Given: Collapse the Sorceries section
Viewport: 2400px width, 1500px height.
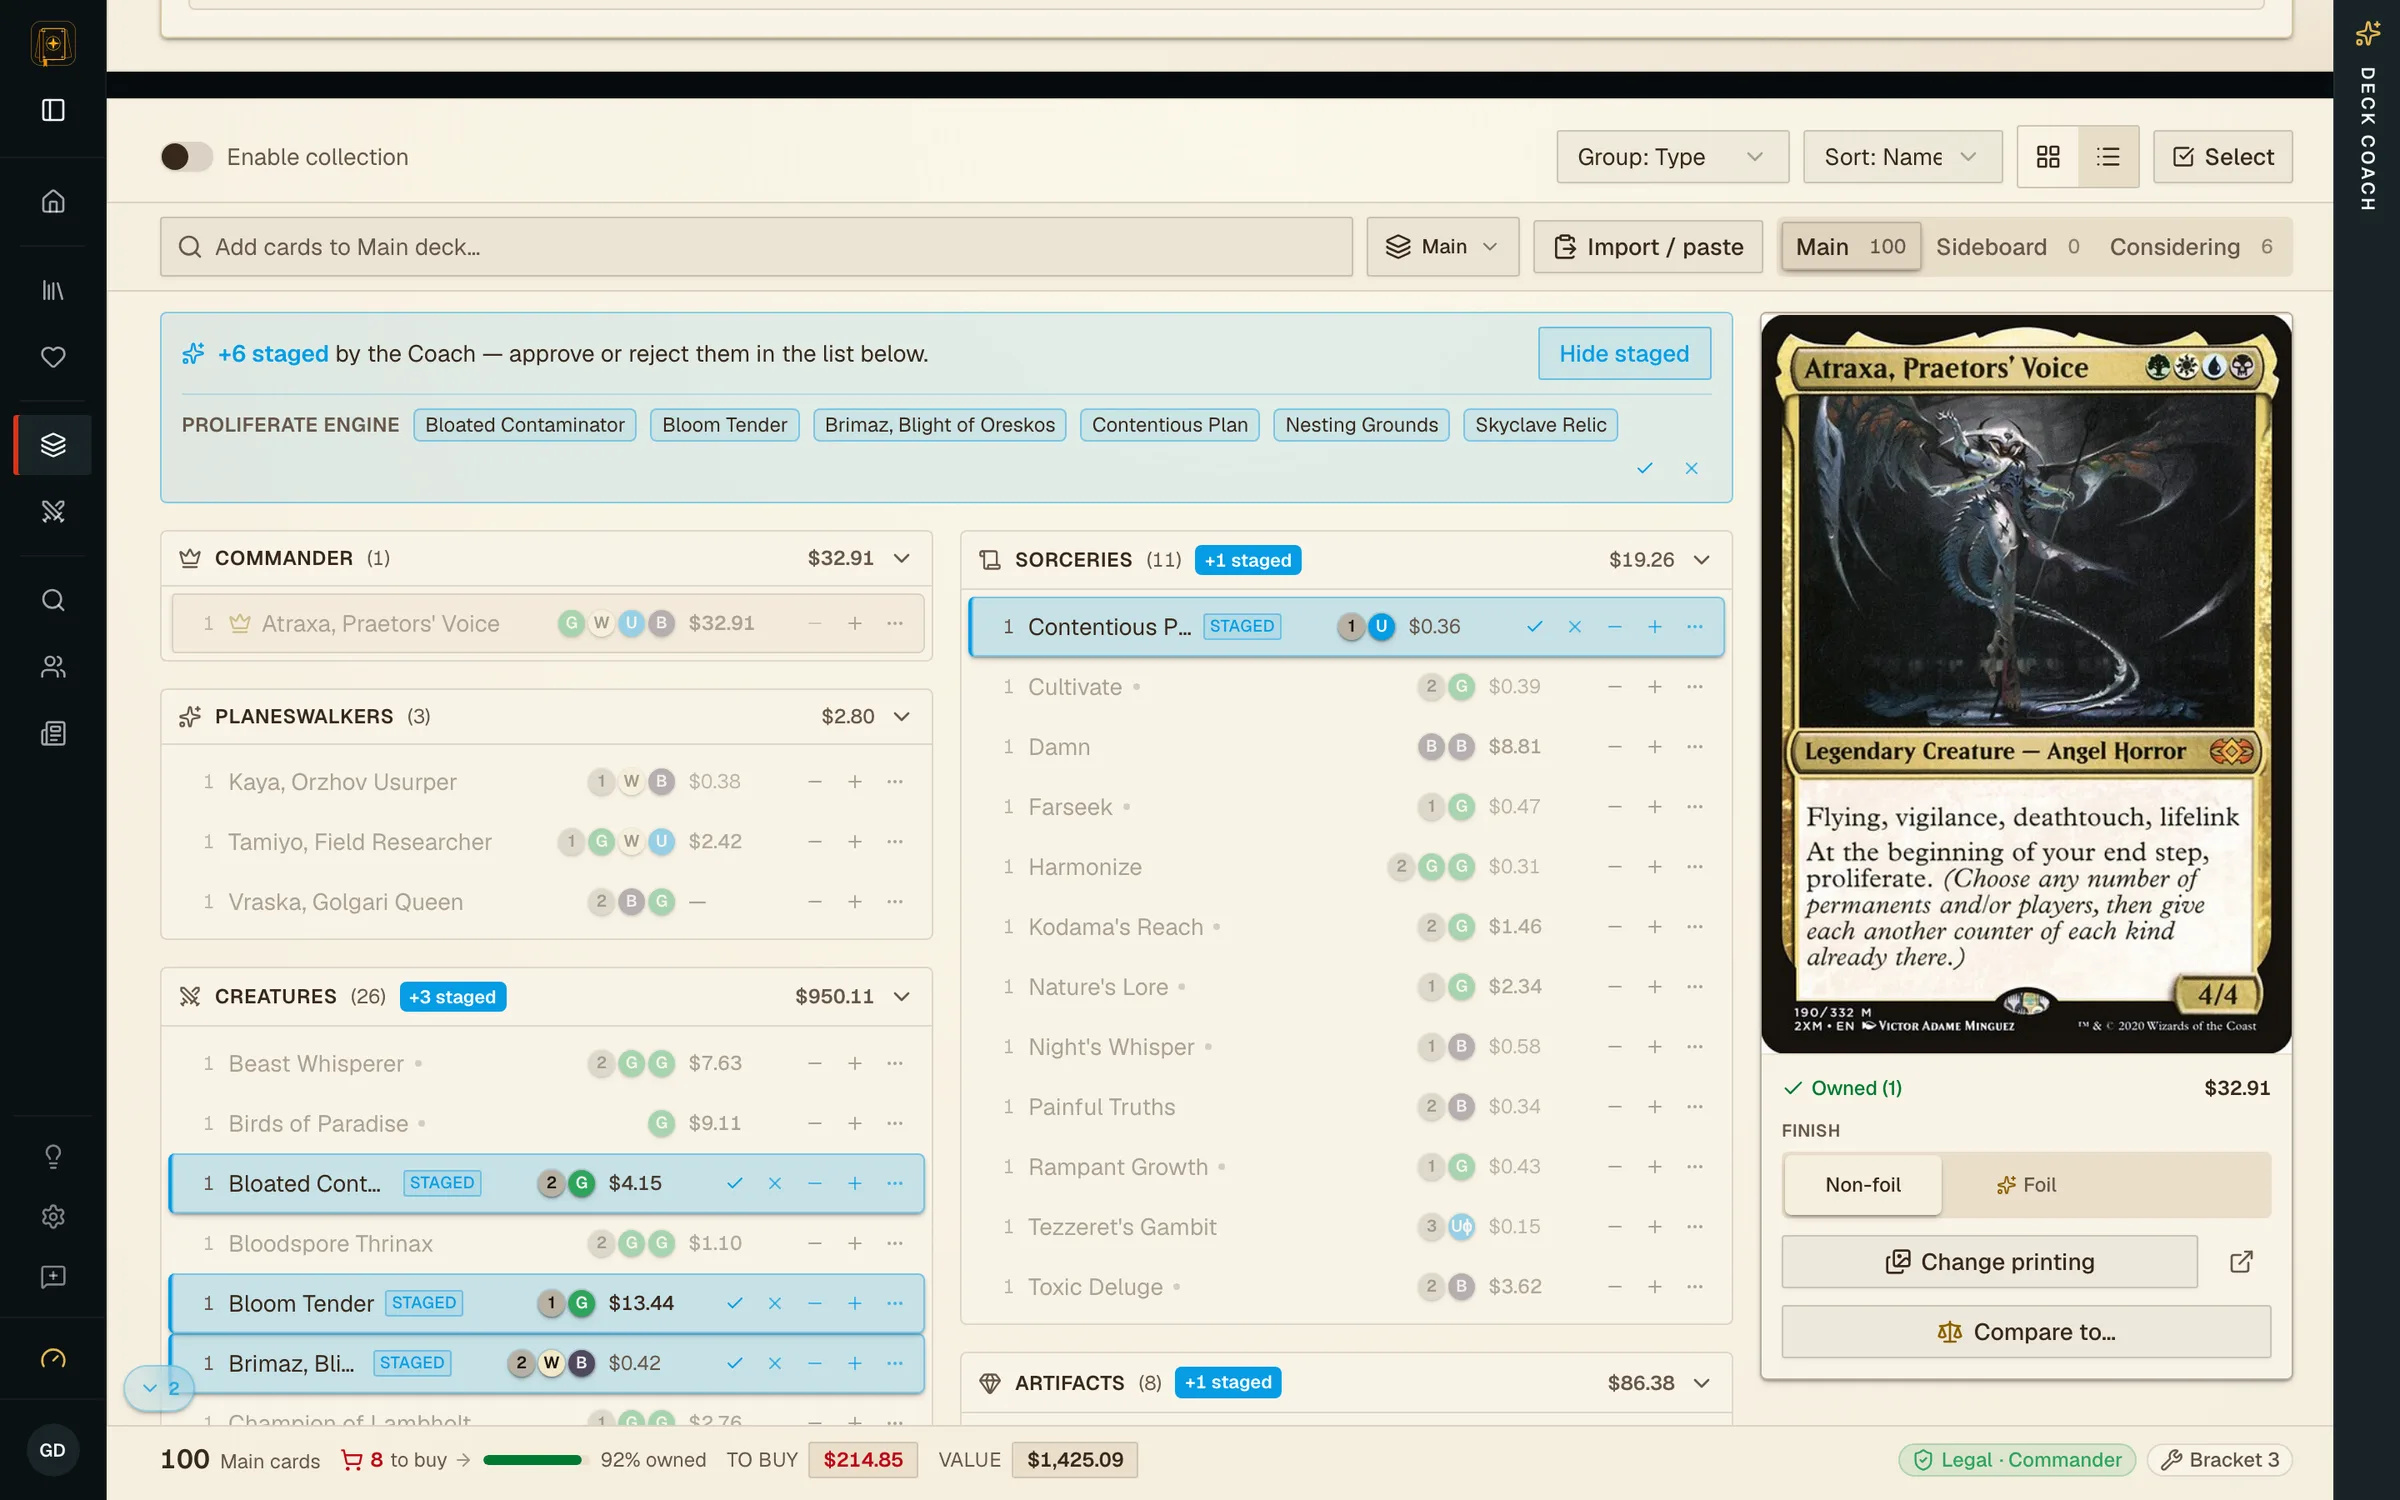Looking at the screenshot, I should pyautogui.click(x=1702, y=560).
